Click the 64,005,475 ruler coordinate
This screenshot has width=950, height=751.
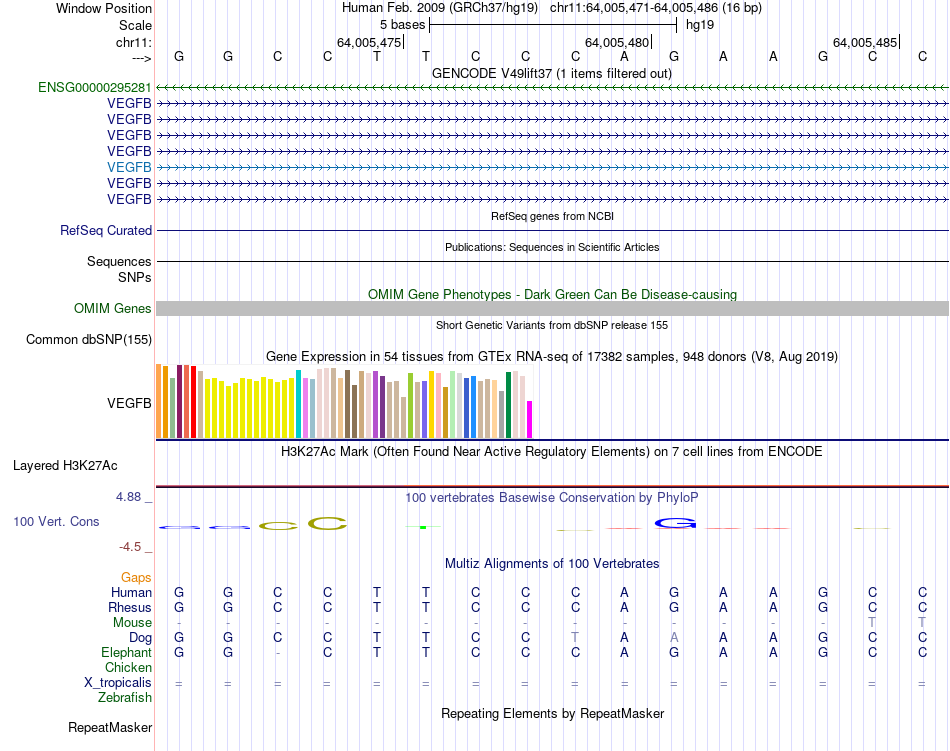[369, 42]
